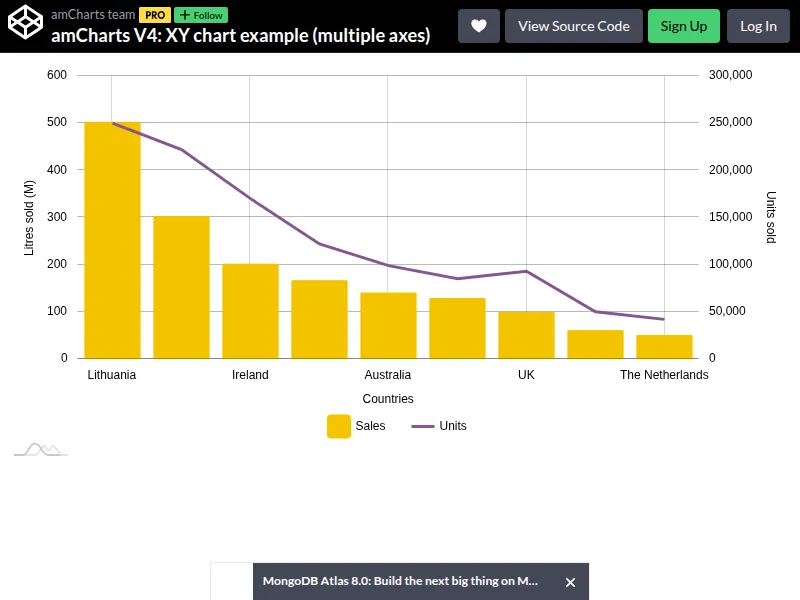Click the yellow Sales color swatch in the legend
The width and height of the screenshot is (800, 600).
[339, 425]
